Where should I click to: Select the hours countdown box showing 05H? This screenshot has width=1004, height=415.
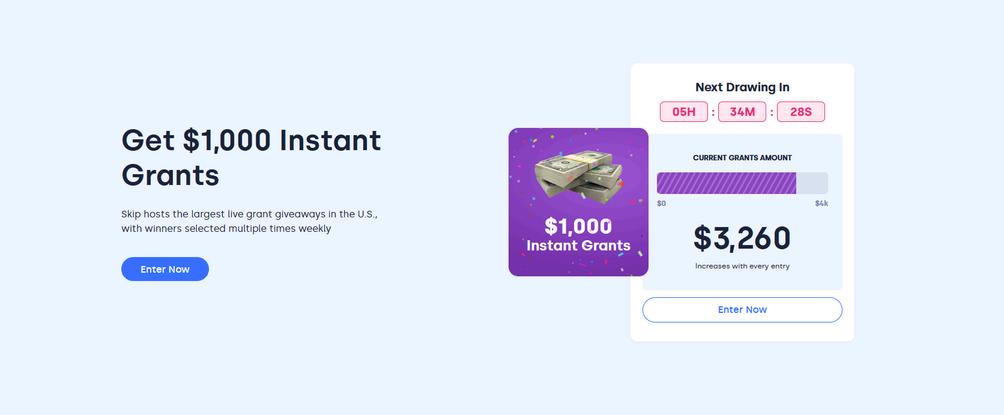(x=684, y=112)
